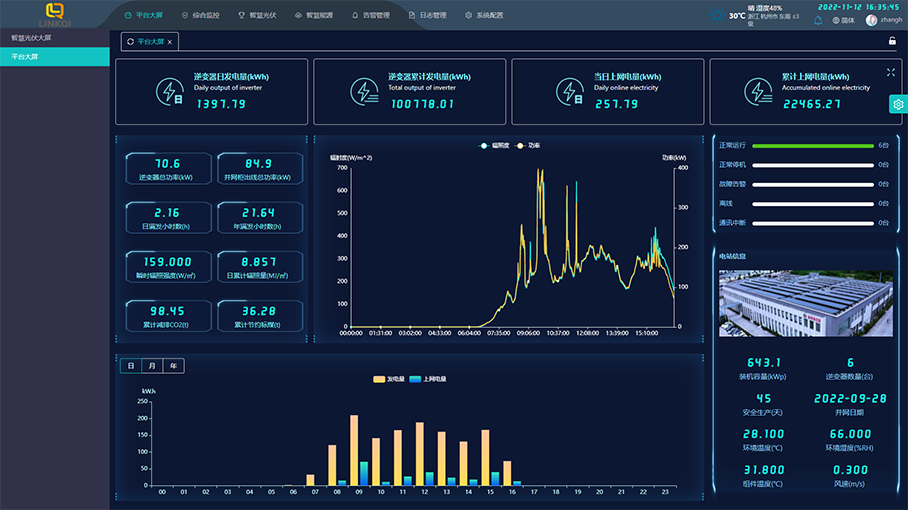Toggle the 辐照度 legend series

click(x=494, y=145)
